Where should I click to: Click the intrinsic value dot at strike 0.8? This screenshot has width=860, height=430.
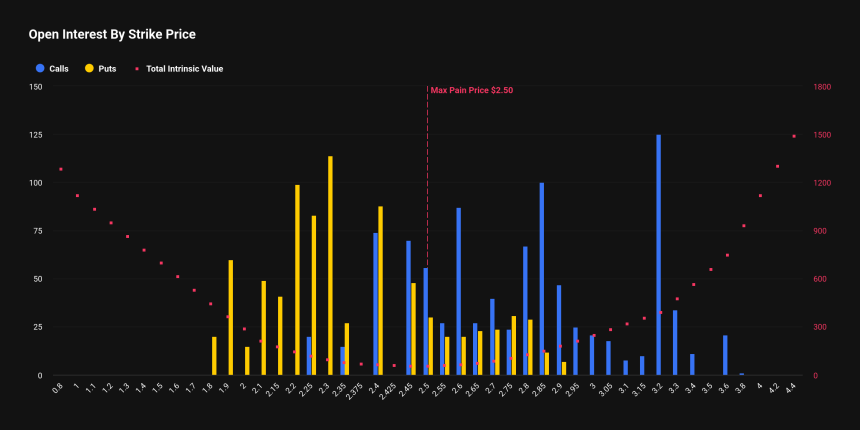click(61, 169)
